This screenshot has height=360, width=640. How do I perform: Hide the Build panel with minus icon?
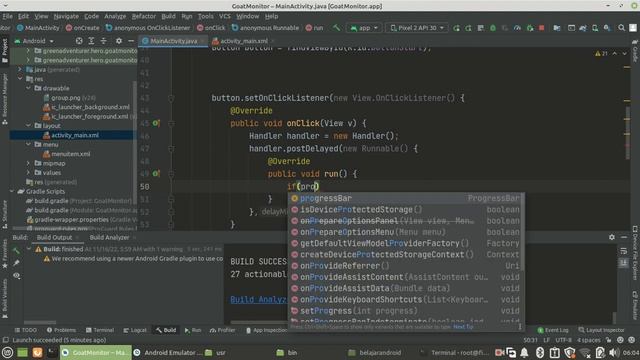point(624,237)
